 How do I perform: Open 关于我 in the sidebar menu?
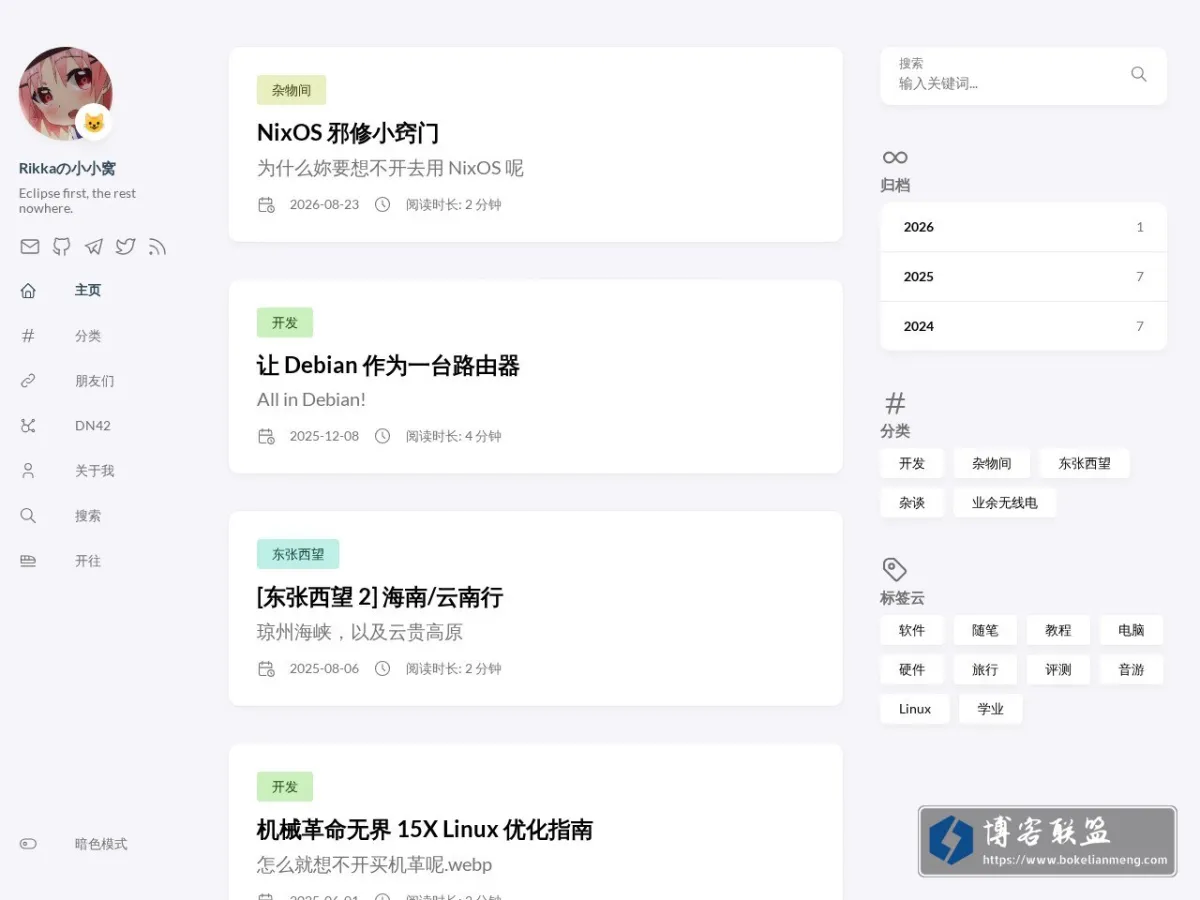click(95, 471)
